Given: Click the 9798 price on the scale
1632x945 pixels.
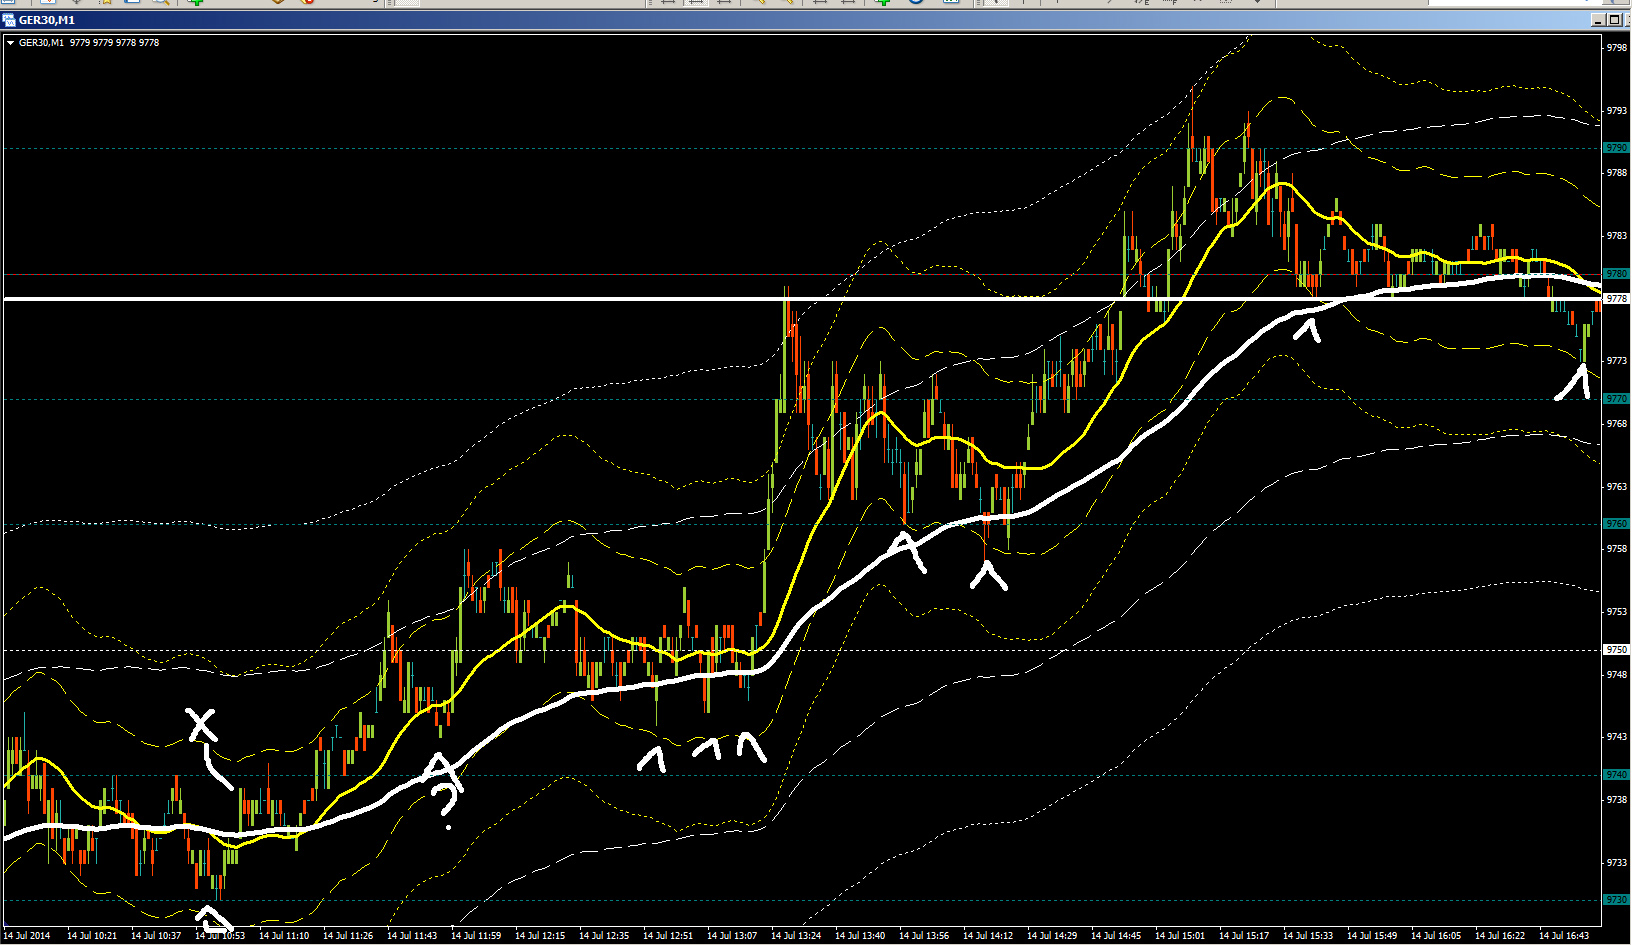Looking at the screenshot, I should (x=1616, y=48).
